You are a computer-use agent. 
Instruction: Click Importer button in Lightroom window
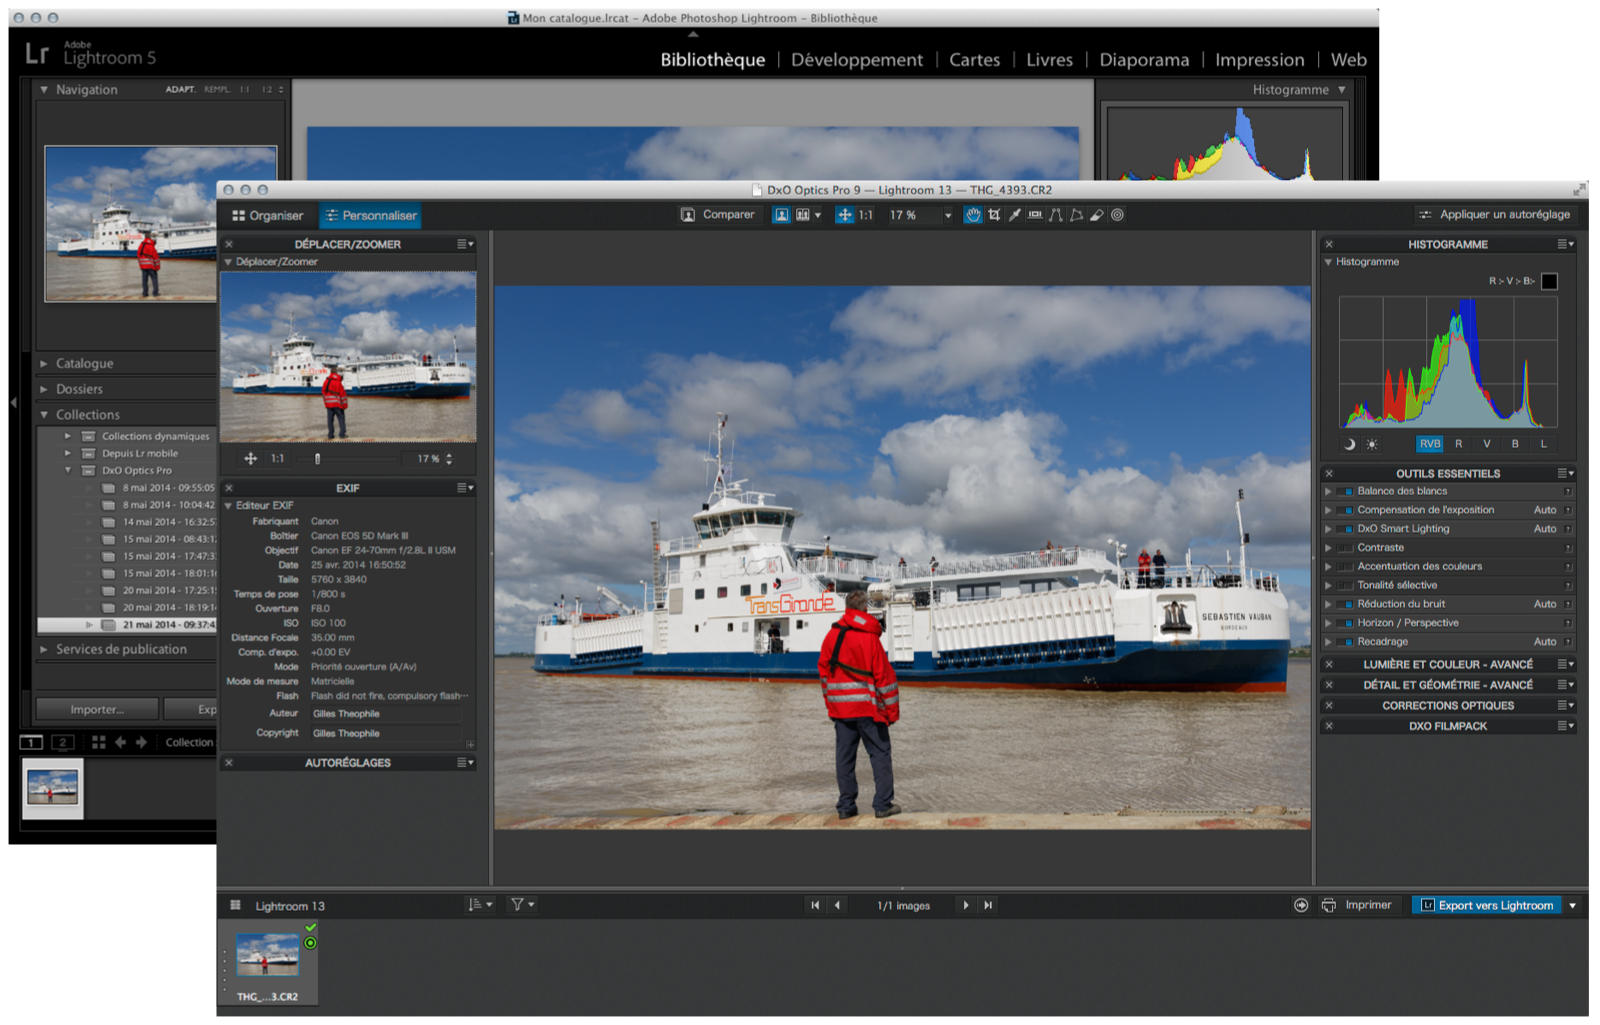pos(97,709)
